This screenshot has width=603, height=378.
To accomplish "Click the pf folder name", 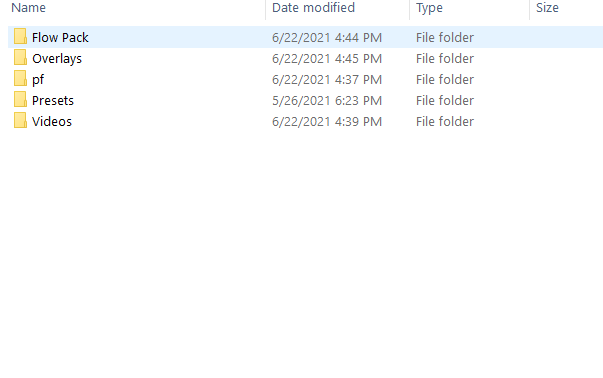I will tap(38, 80).
